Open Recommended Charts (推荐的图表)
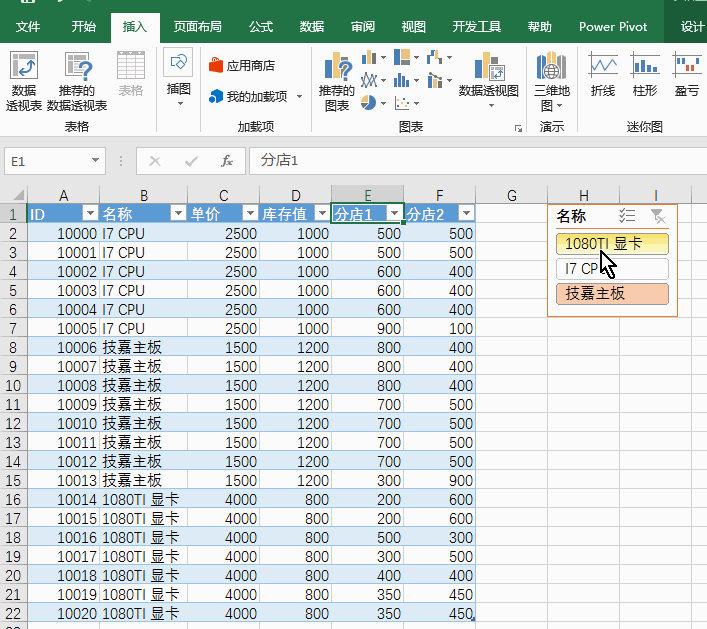 tap(337, 81)
